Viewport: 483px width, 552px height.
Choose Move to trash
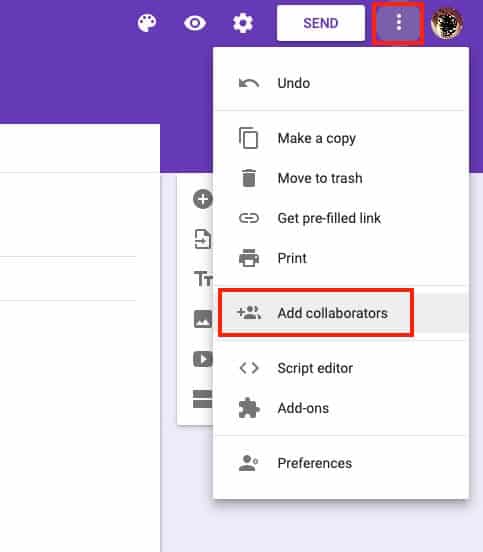click(x=341, y=178)
